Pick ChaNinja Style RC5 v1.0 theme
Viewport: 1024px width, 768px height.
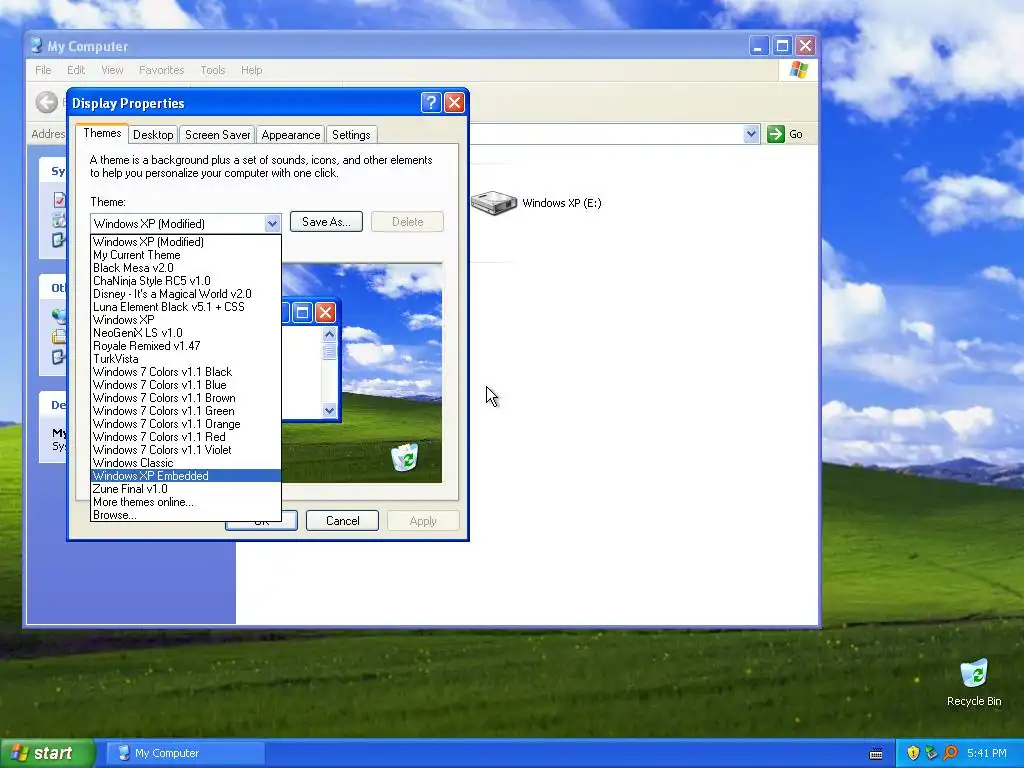[185, 281]
